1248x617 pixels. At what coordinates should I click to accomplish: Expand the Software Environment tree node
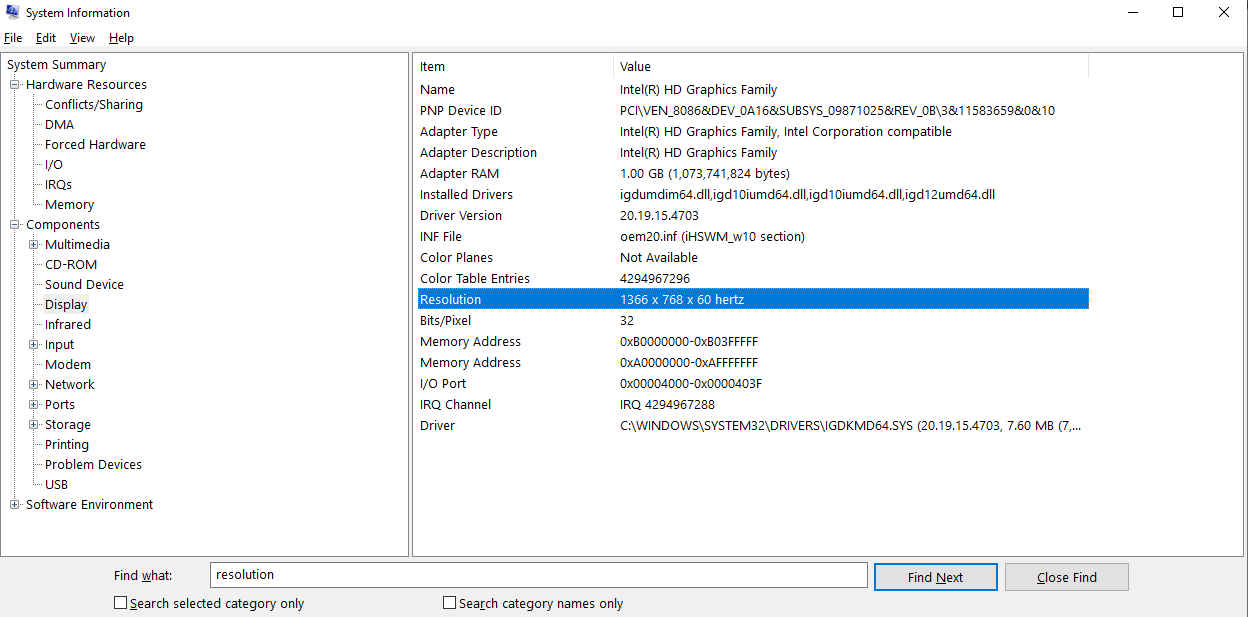tap(15, 505)
